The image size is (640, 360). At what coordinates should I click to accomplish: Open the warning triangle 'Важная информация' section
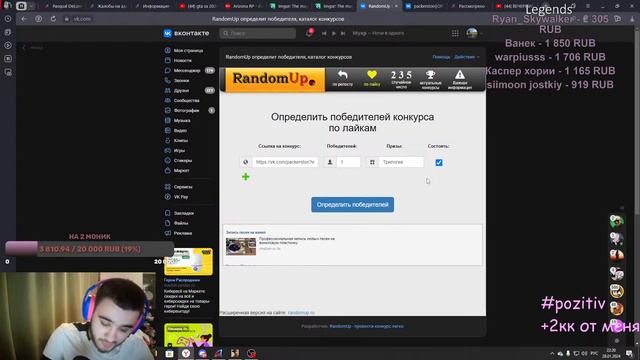460,79
